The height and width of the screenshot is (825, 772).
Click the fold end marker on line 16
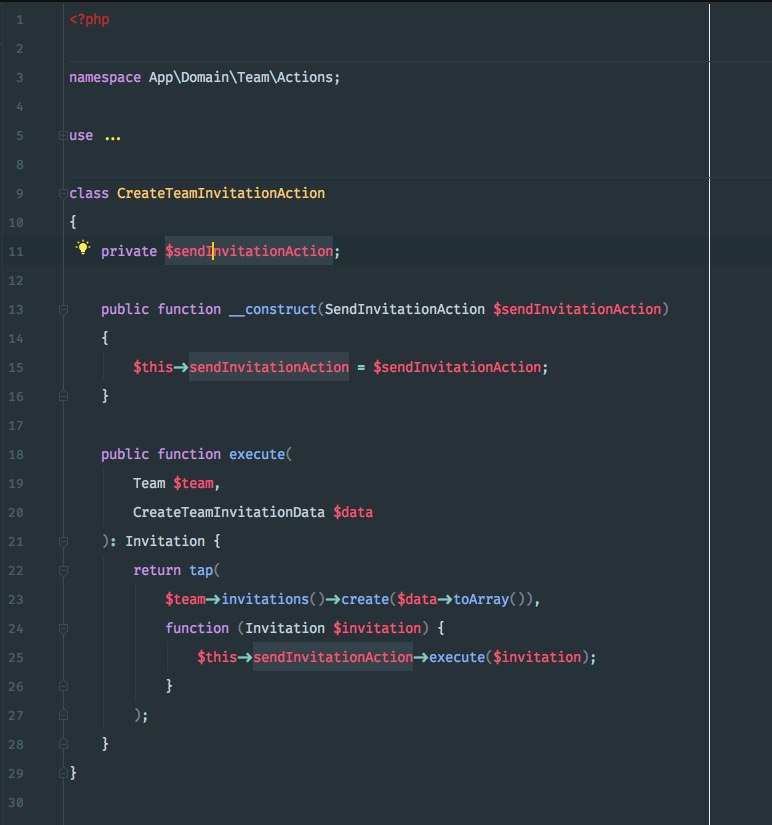point(63,396)
